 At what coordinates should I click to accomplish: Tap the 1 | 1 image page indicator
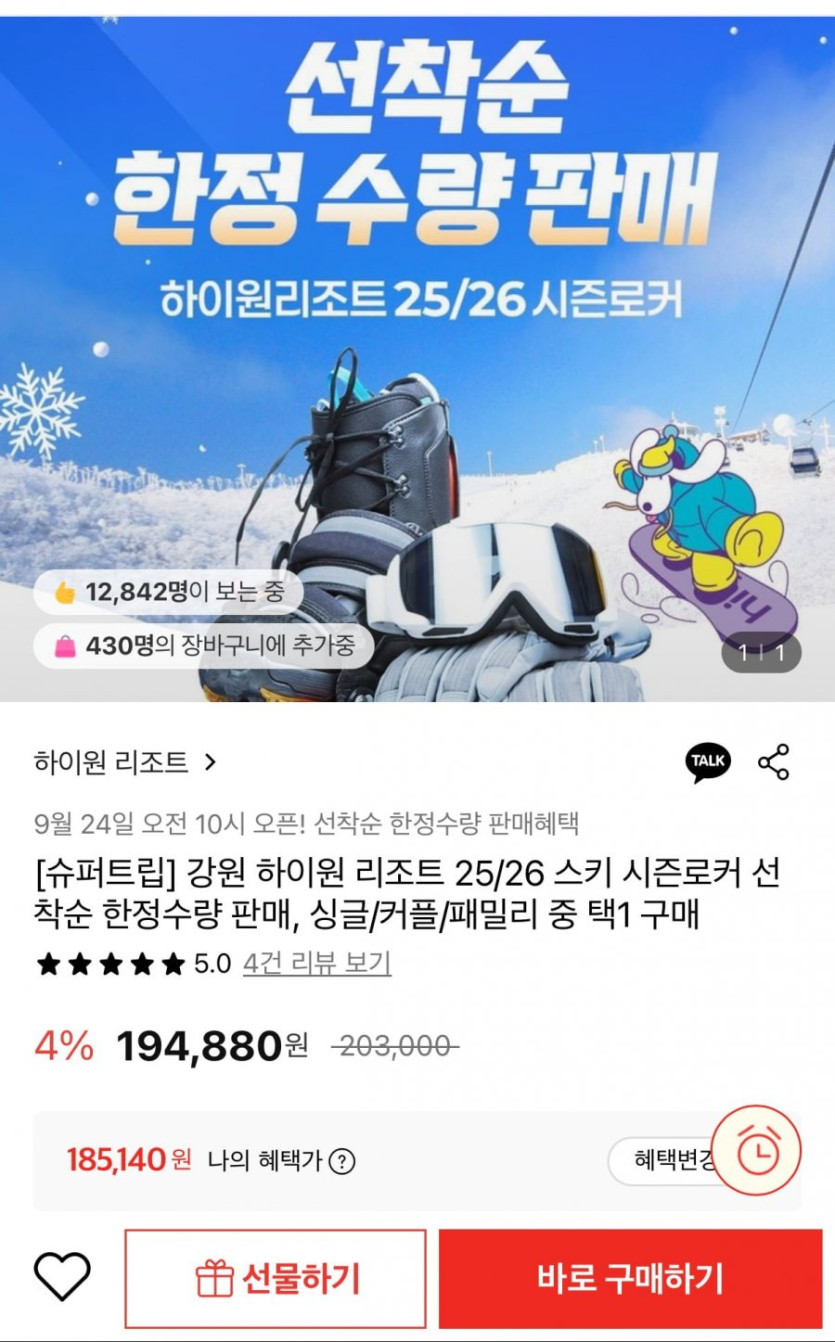pos(761,654)
